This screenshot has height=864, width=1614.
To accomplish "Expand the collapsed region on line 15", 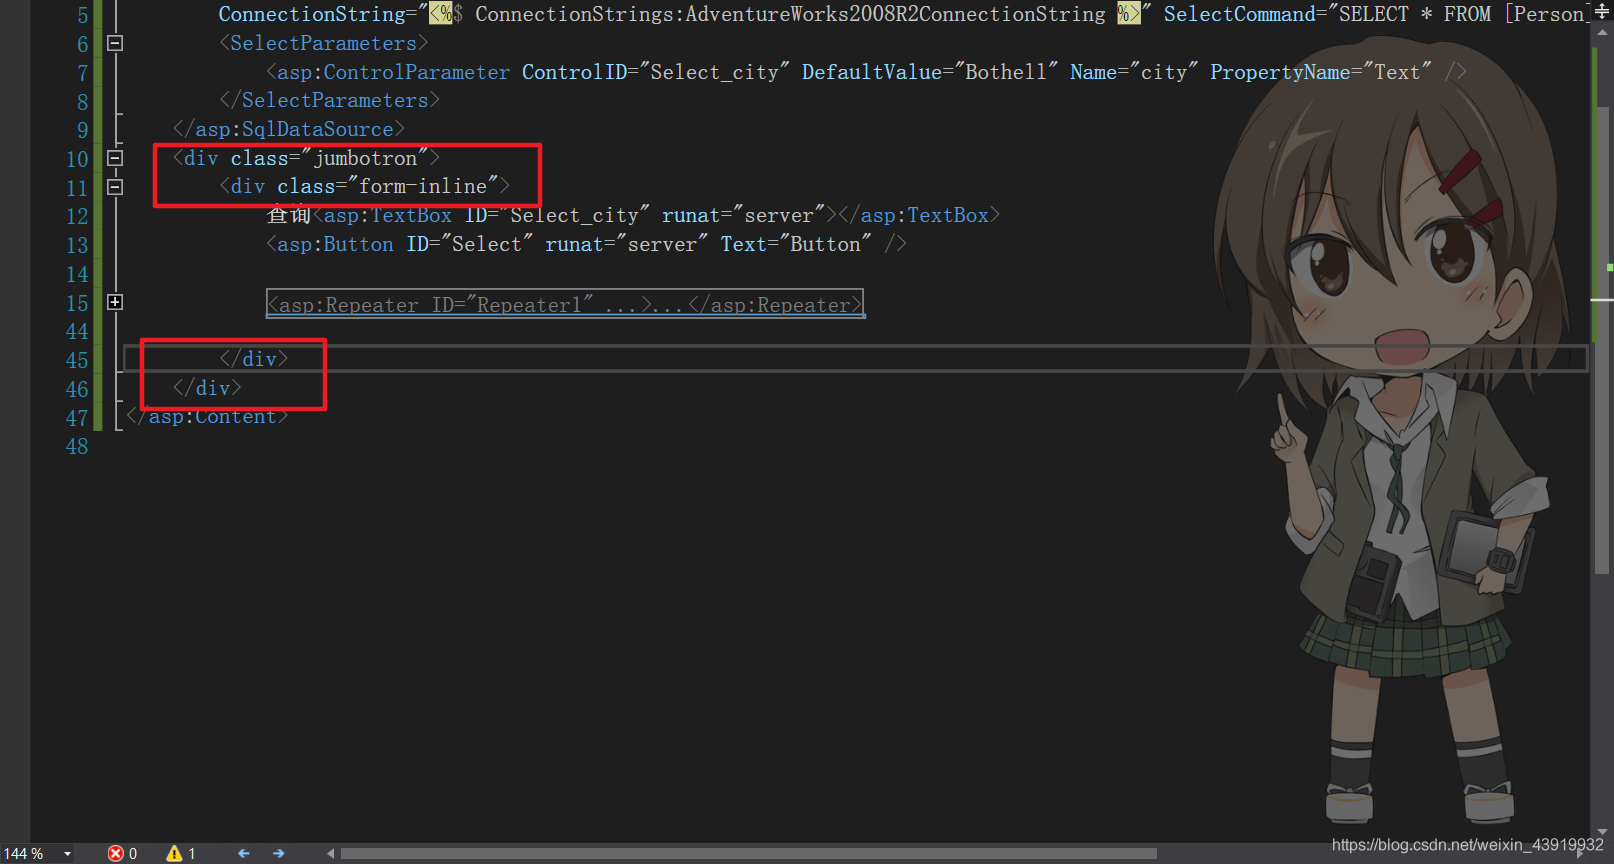I will click(x=115, y=302).
